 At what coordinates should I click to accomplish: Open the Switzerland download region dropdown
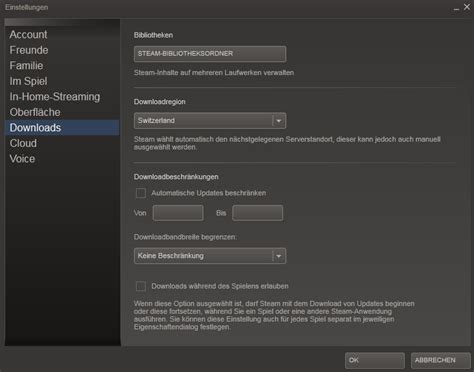(210, 121)
